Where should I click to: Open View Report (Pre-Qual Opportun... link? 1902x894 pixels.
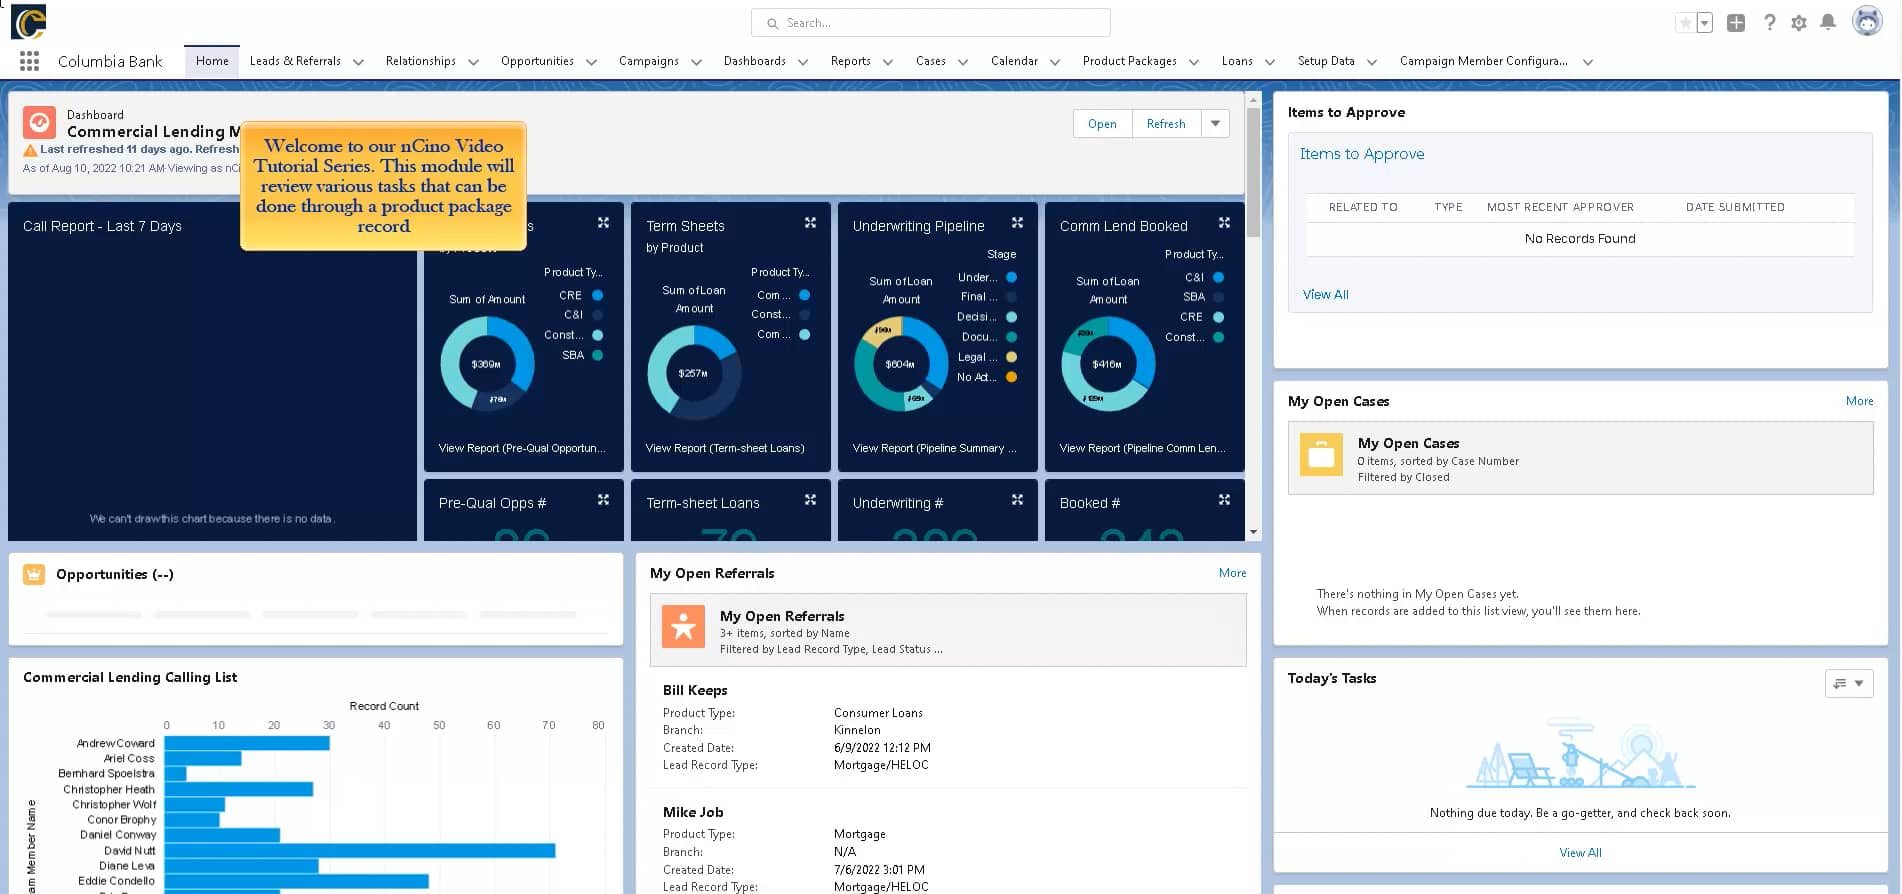tap(522, 448)
